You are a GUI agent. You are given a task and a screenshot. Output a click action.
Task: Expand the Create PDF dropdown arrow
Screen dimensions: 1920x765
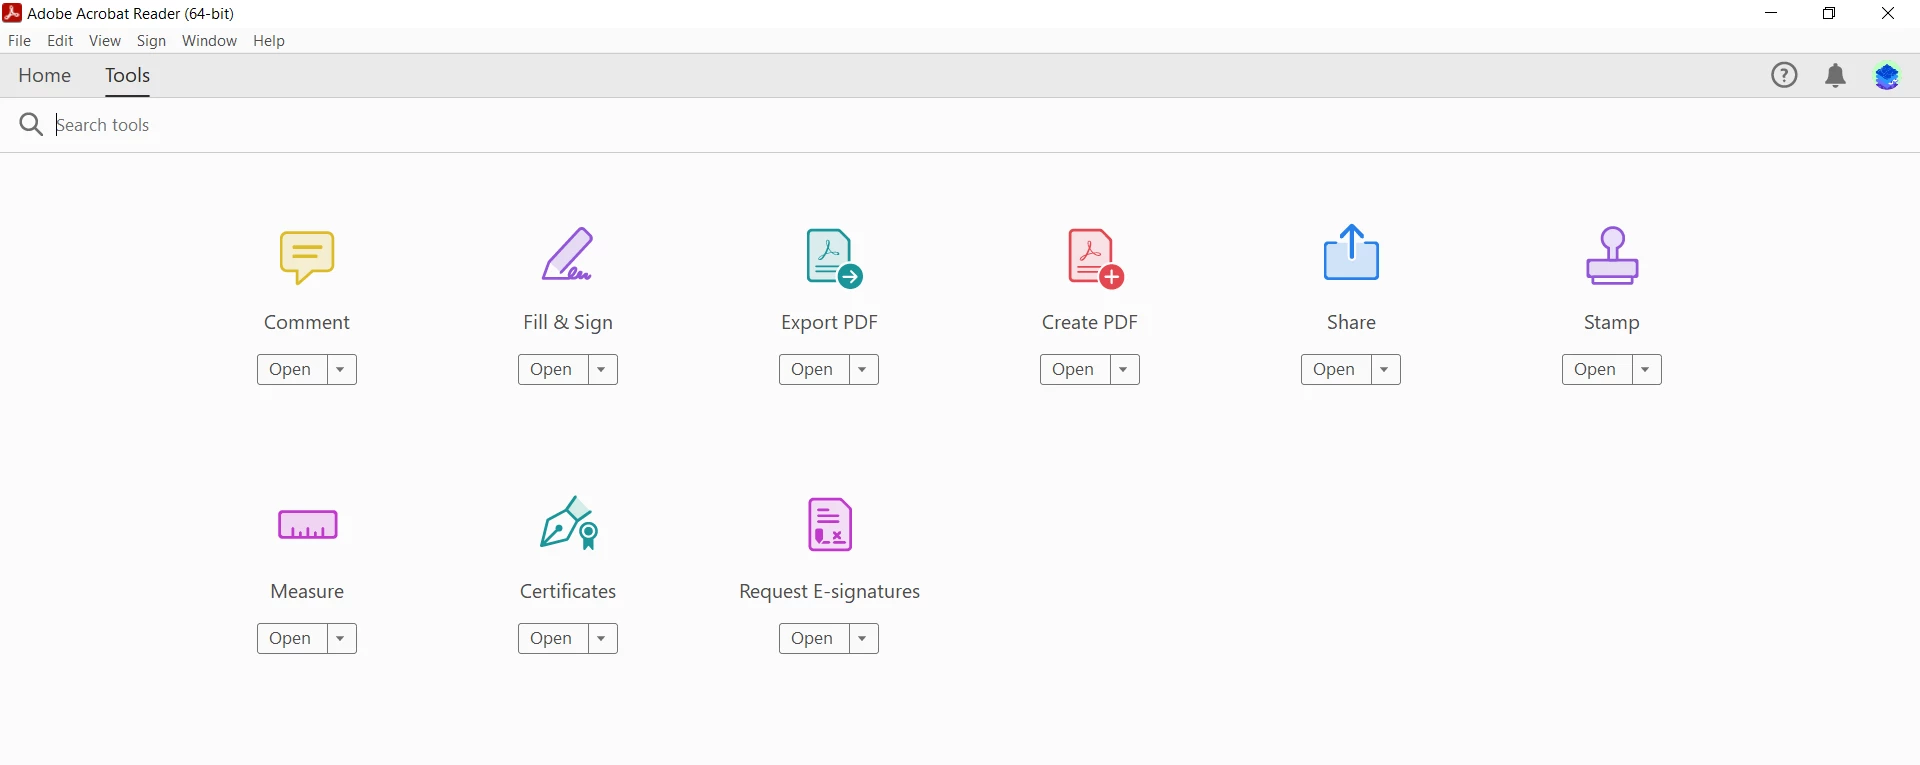[1124, 370]
